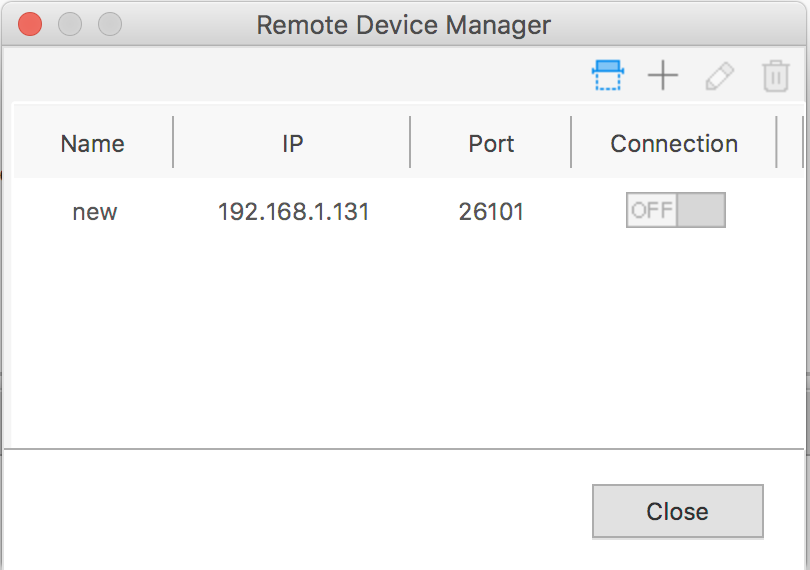The width and height of the screenshot is (810, 570).
Task: Close the window with the red button
Action: coord(30,24)
